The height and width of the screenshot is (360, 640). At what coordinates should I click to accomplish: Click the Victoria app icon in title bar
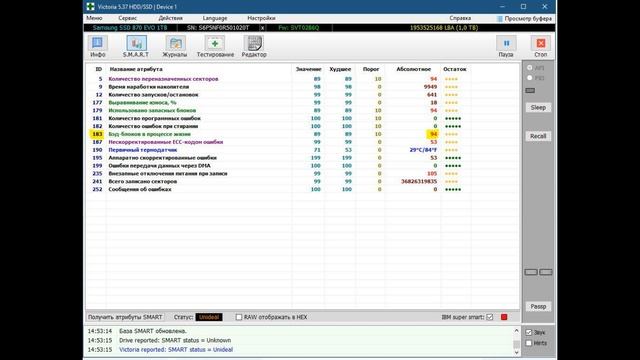pos(91,7)
